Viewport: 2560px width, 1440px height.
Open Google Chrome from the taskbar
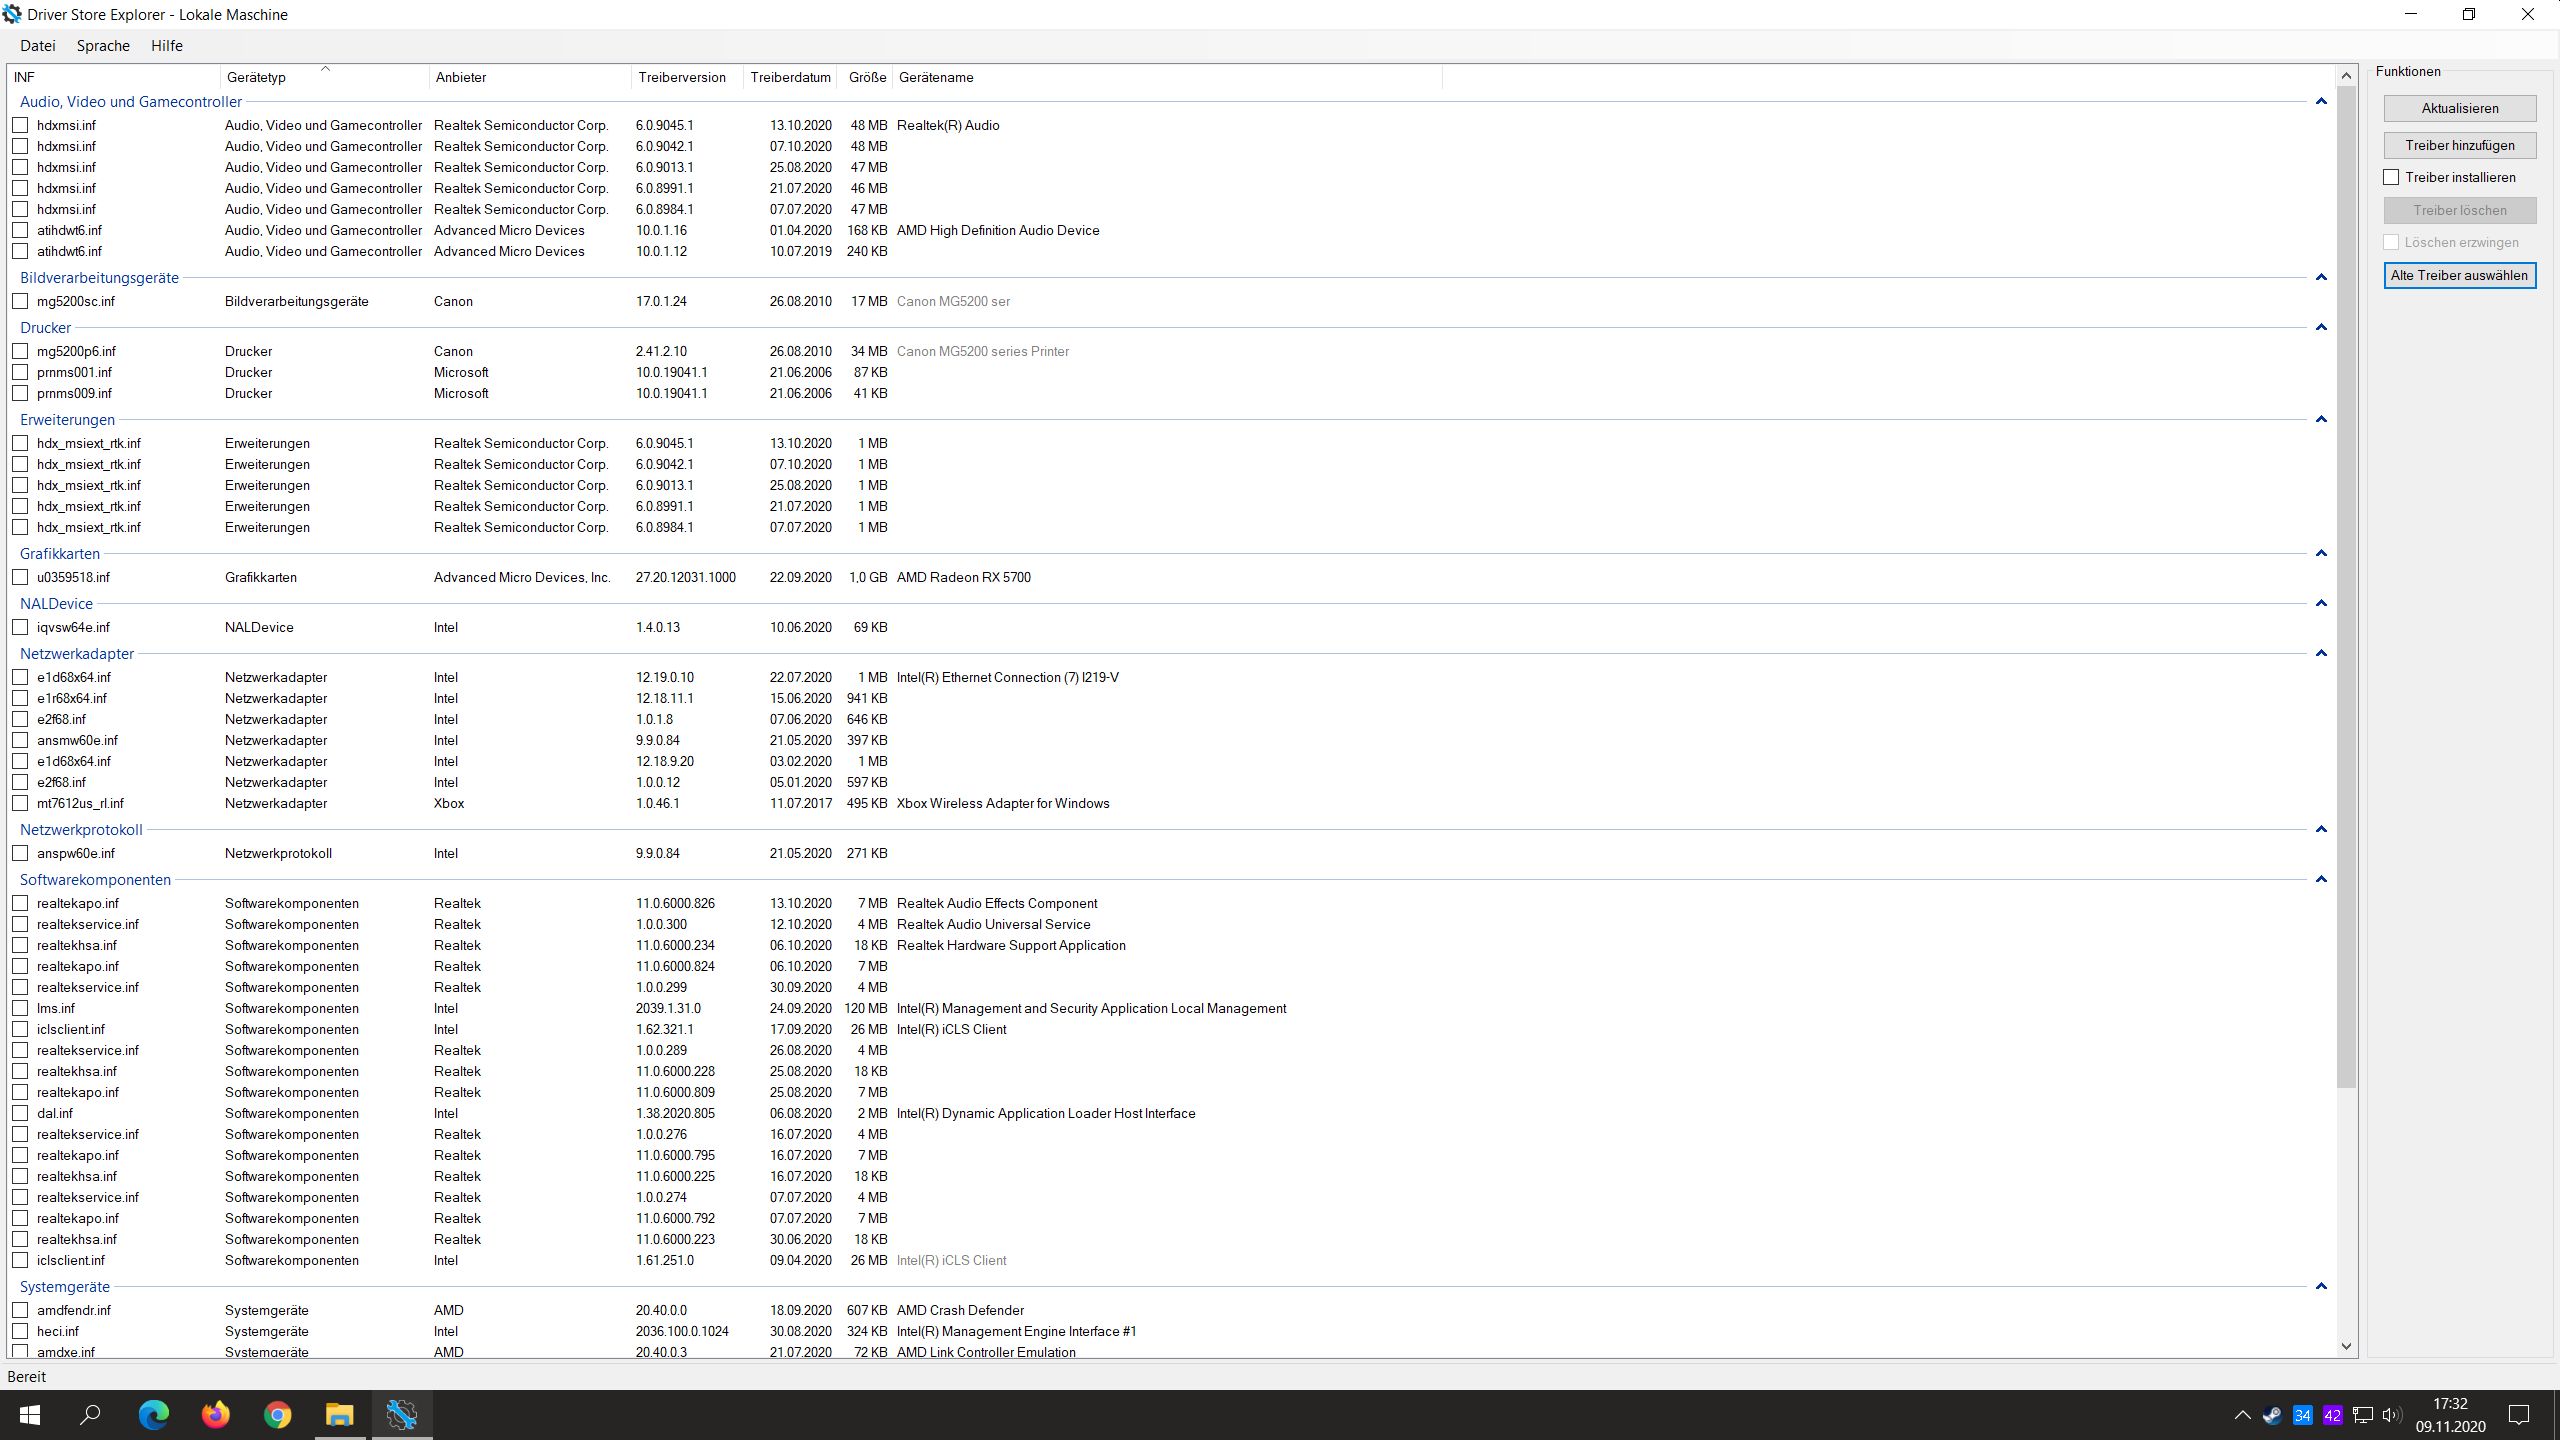(277, 1415)
